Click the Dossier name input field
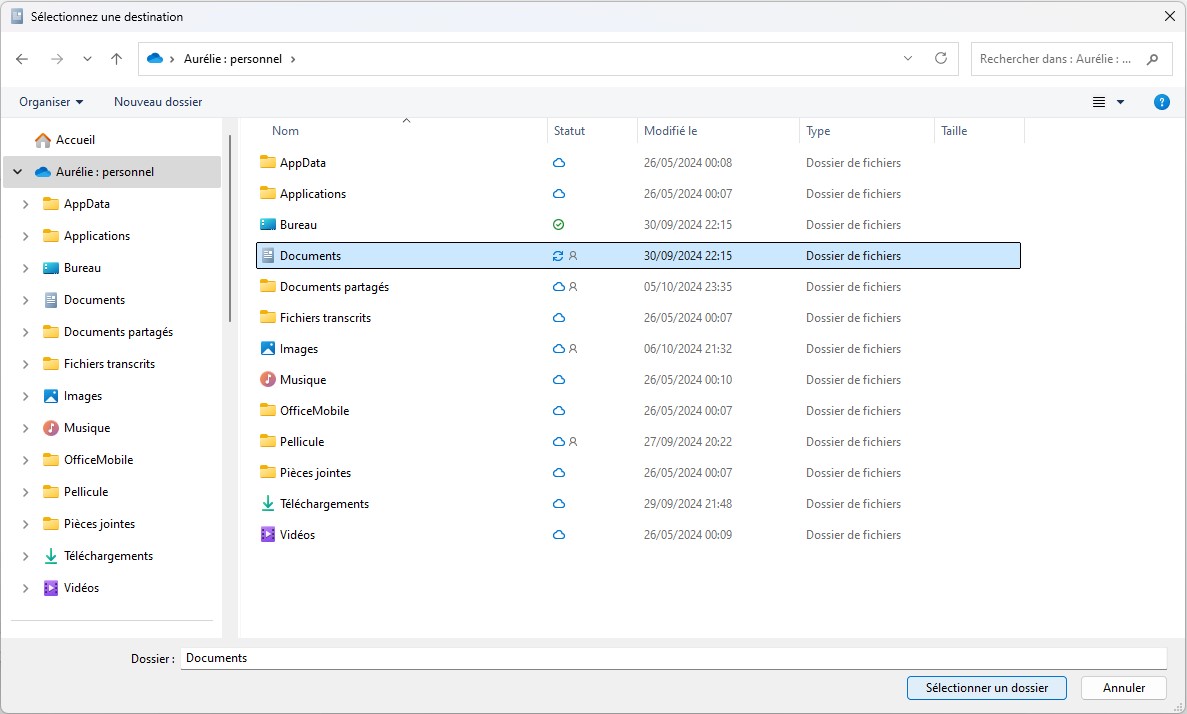Image resolution: width=1187 pixels, height=714 pixels. pos(673,658)
